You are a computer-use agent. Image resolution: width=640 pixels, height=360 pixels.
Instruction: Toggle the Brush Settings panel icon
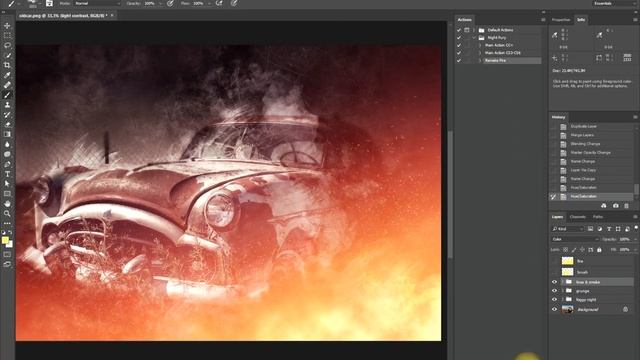pos(49,3)
